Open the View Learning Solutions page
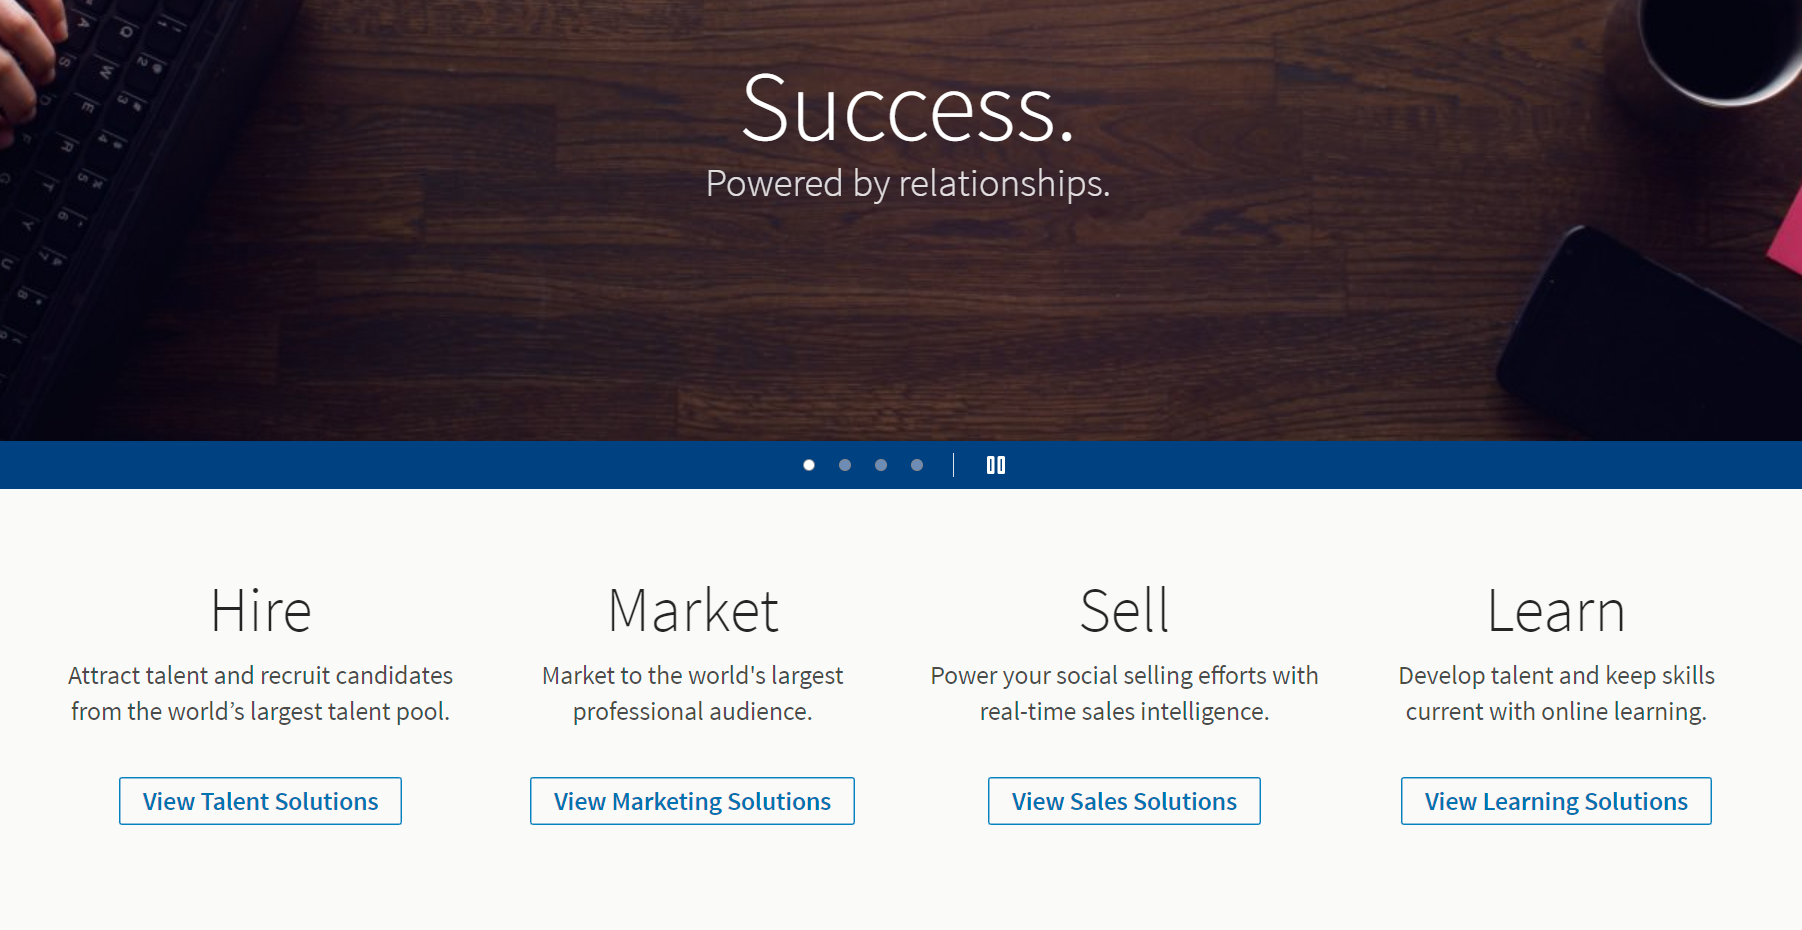The height and width of the screenshot is (930, 1802). (x=1555, y=801)
